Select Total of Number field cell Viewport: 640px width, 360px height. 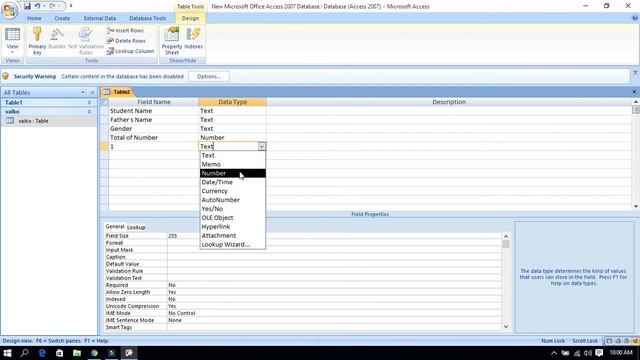pyautogui.click(x=153, y=138)
